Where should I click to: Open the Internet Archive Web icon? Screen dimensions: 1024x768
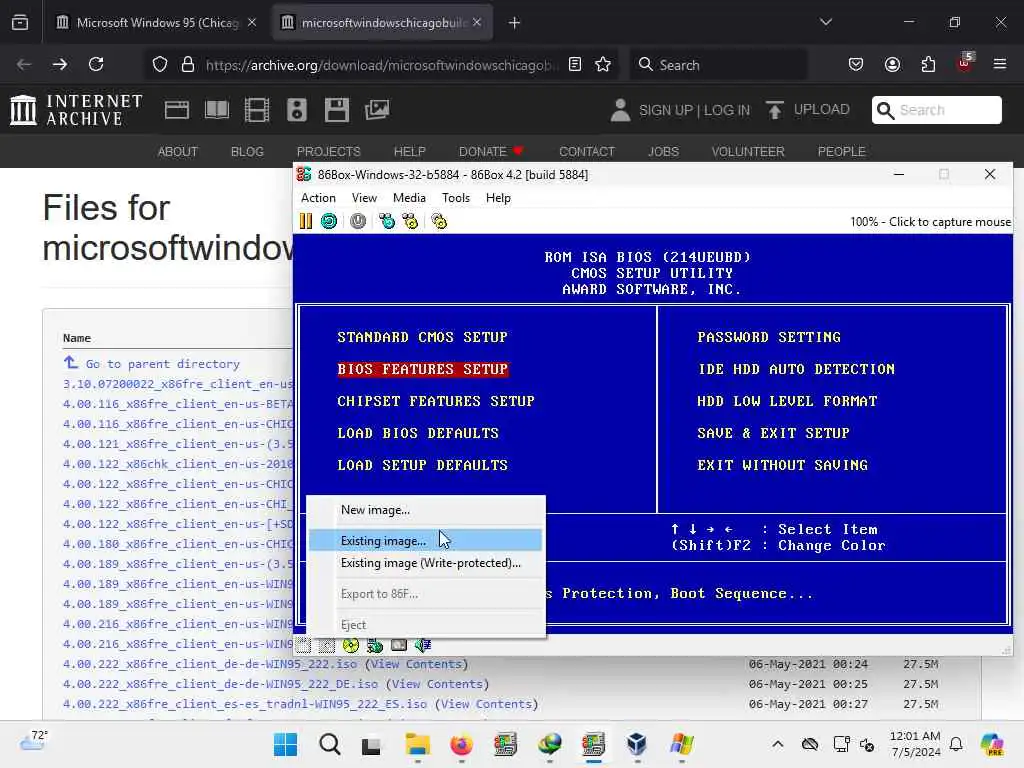tap(177, 110)
